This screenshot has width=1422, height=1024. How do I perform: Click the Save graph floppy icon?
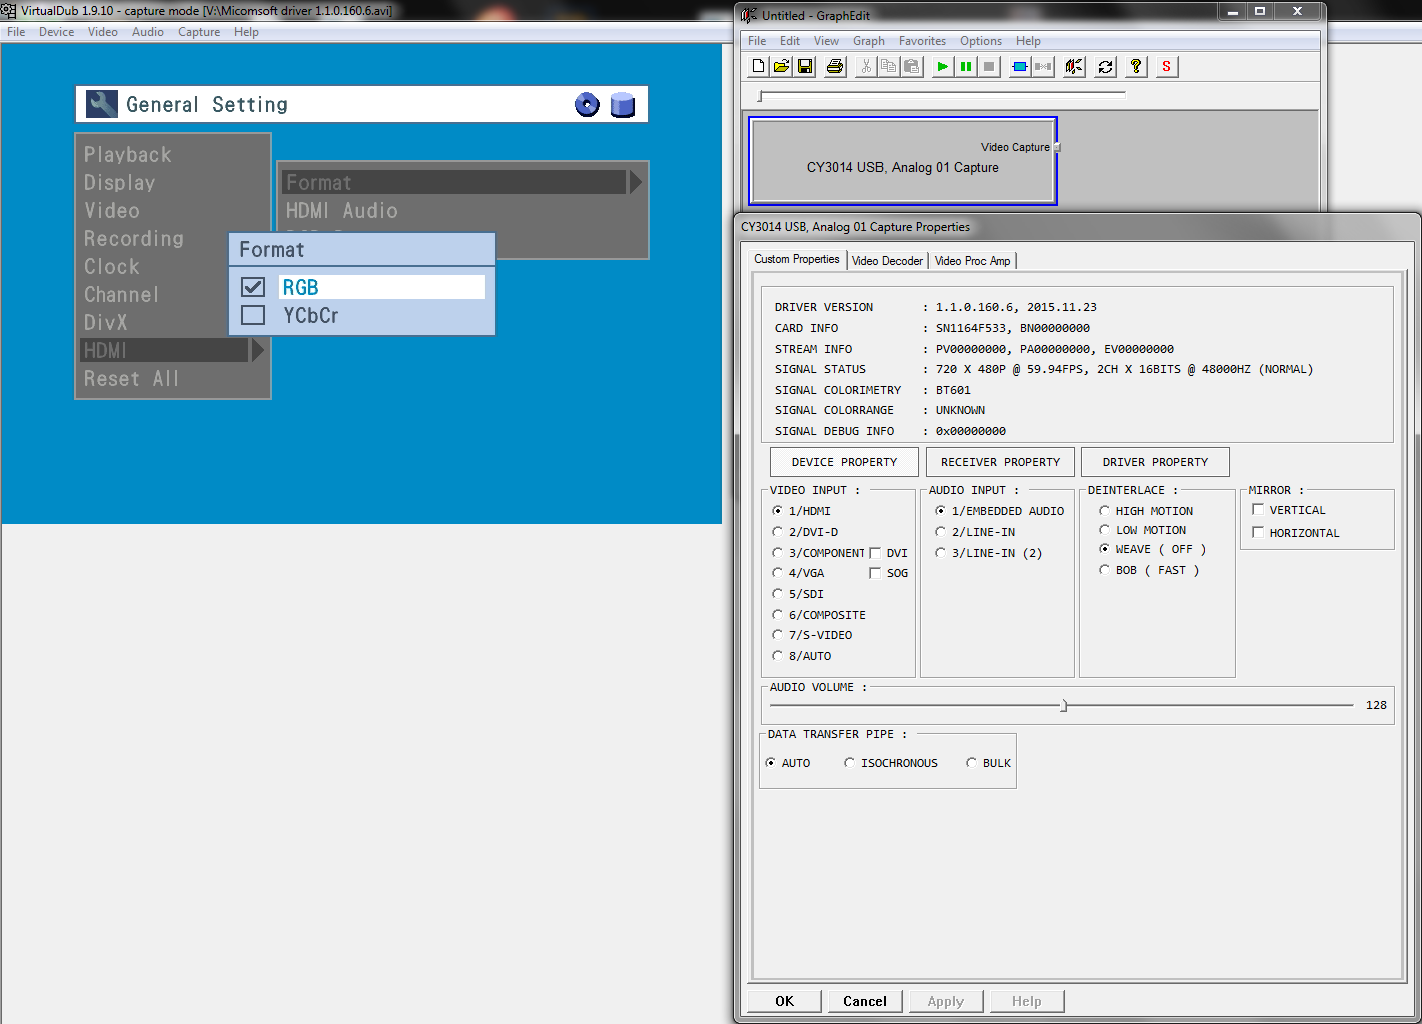click(805, 67)
